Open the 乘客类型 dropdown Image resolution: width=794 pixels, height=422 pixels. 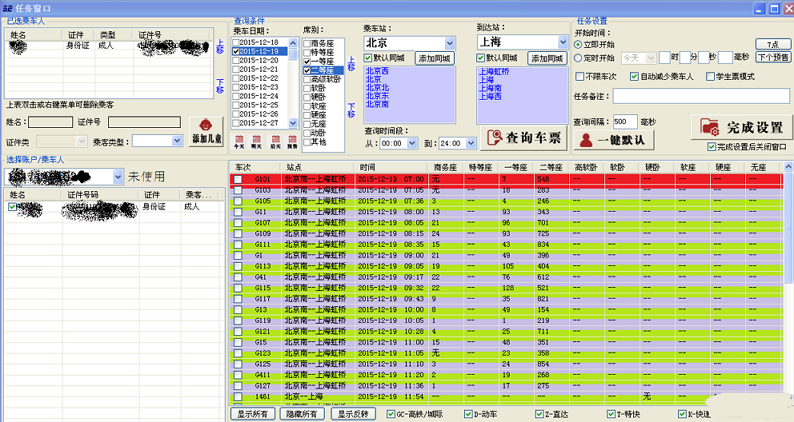pos(177,141)
